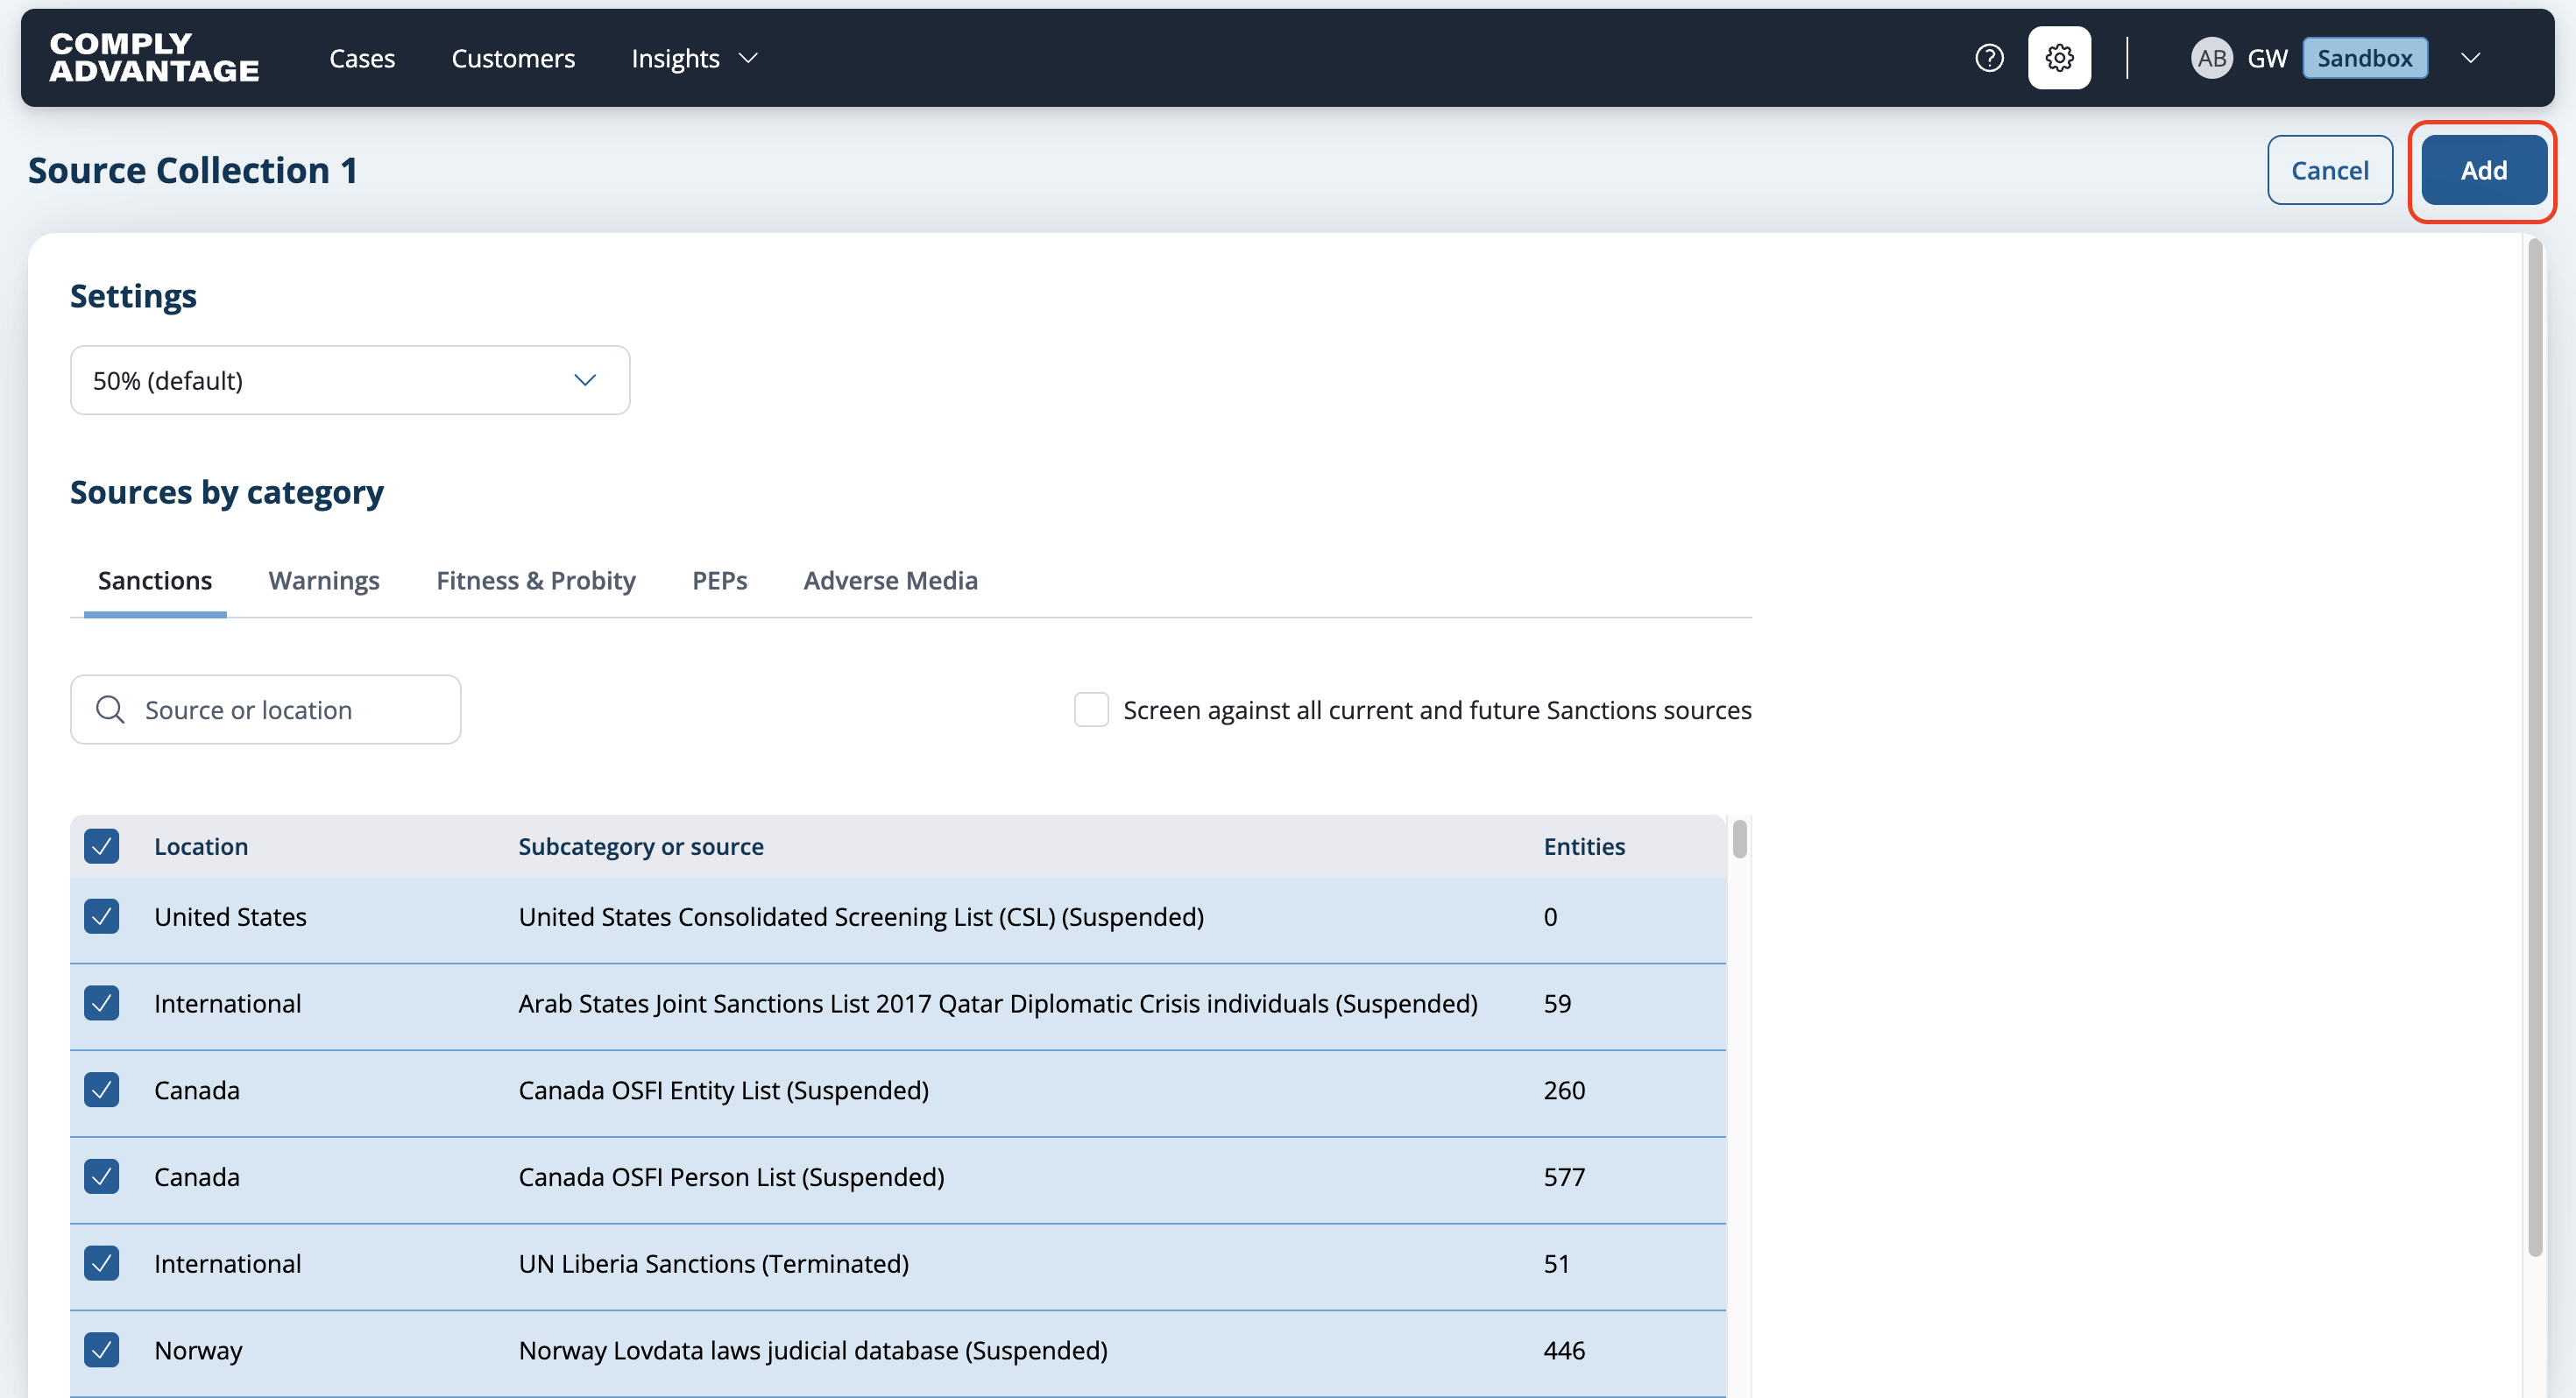
Task: Click the Add button
Action: [2484, 170]
